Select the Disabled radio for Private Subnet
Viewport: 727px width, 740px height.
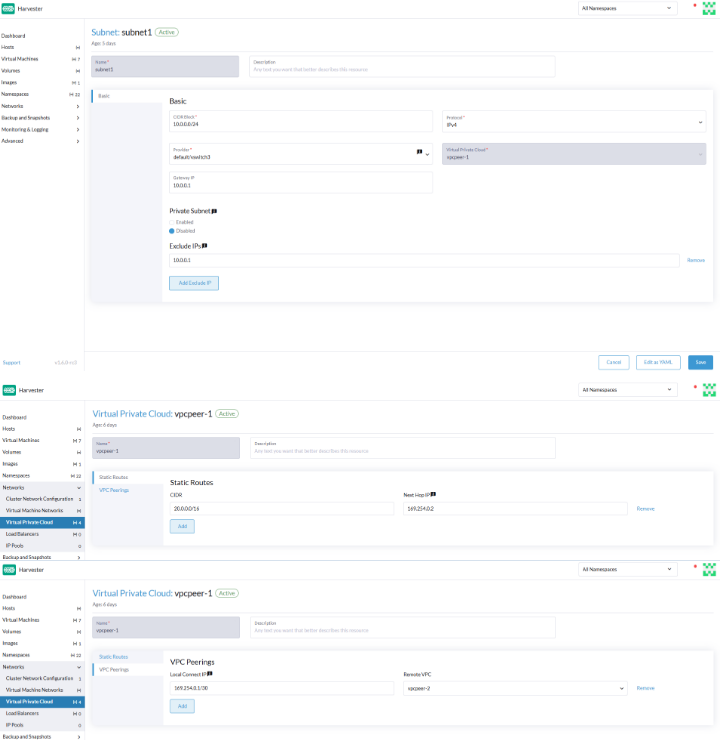(x=172, y=231)
